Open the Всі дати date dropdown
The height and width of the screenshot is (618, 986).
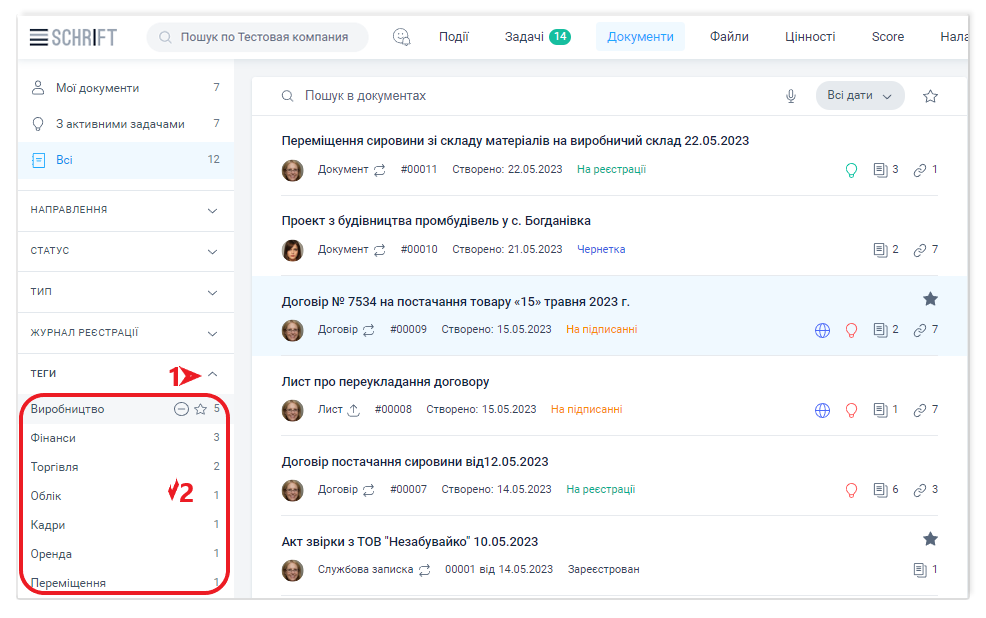859,96
